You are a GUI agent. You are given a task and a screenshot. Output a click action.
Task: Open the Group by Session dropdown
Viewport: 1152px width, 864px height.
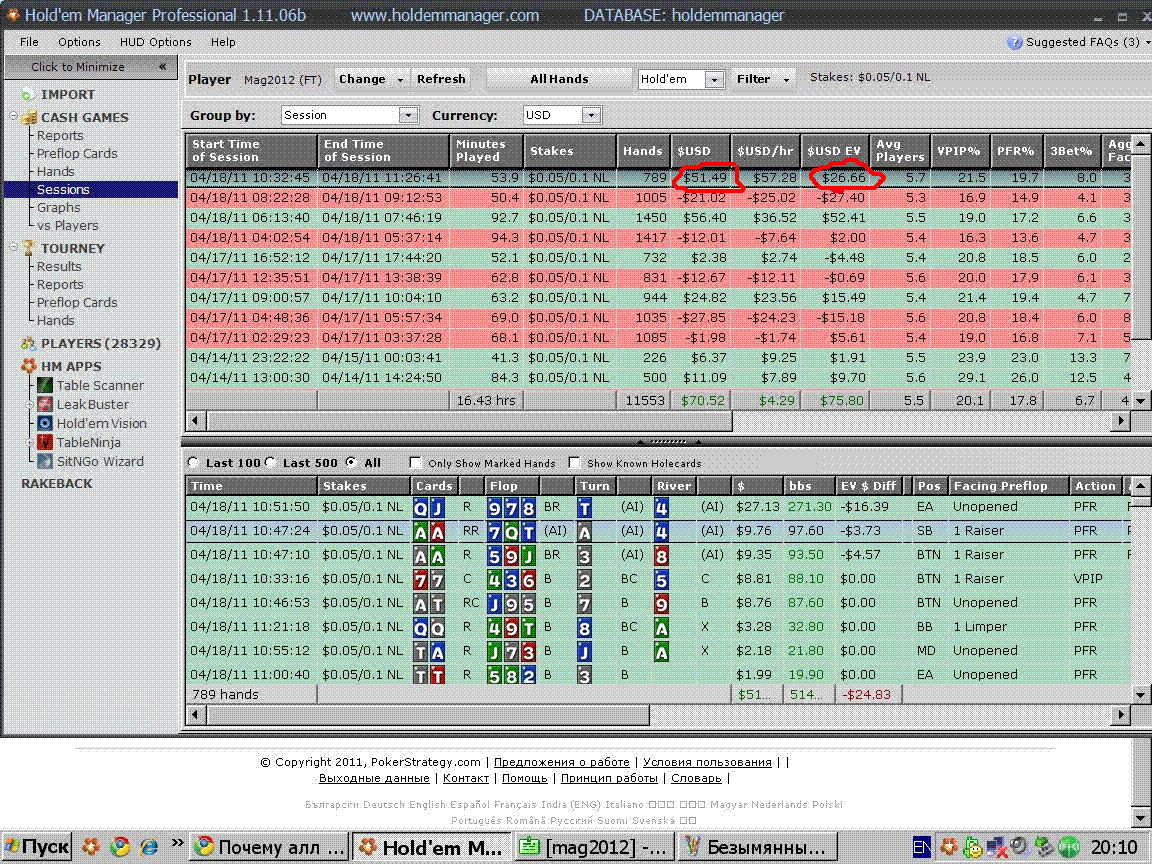407,115
